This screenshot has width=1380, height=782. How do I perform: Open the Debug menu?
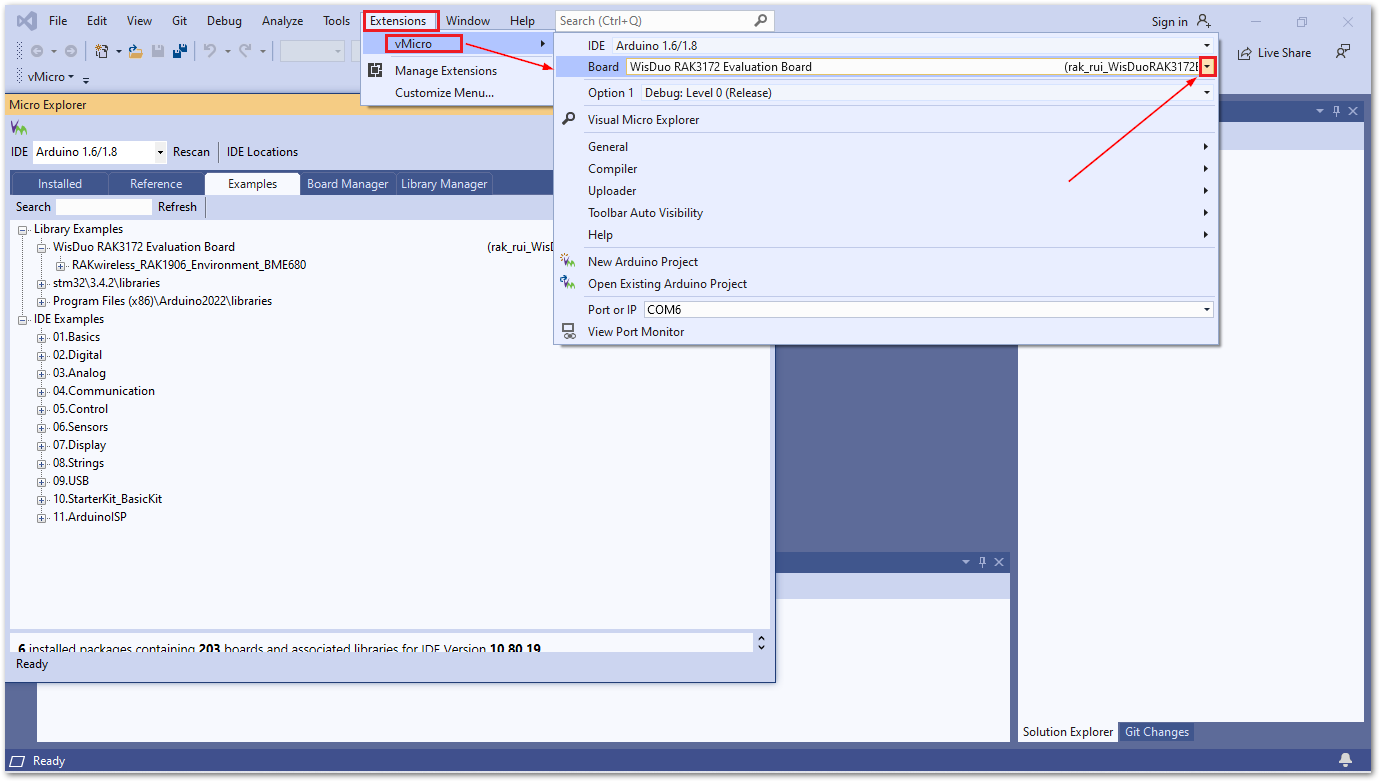coord(224,21)
